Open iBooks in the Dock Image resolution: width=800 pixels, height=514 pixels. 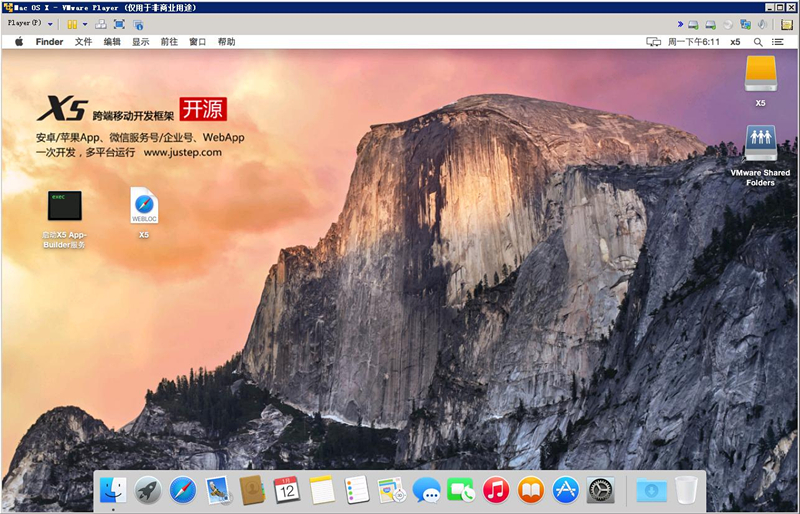531,490
